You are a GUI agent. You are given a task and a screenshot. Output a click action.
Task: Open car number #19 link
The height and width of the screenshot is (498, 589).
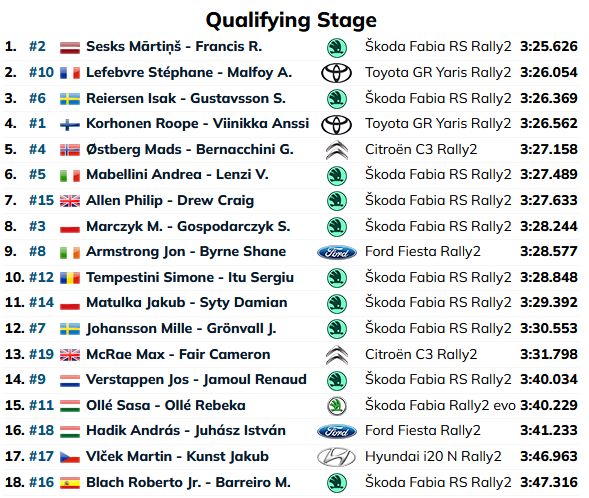tap(41, 354)
